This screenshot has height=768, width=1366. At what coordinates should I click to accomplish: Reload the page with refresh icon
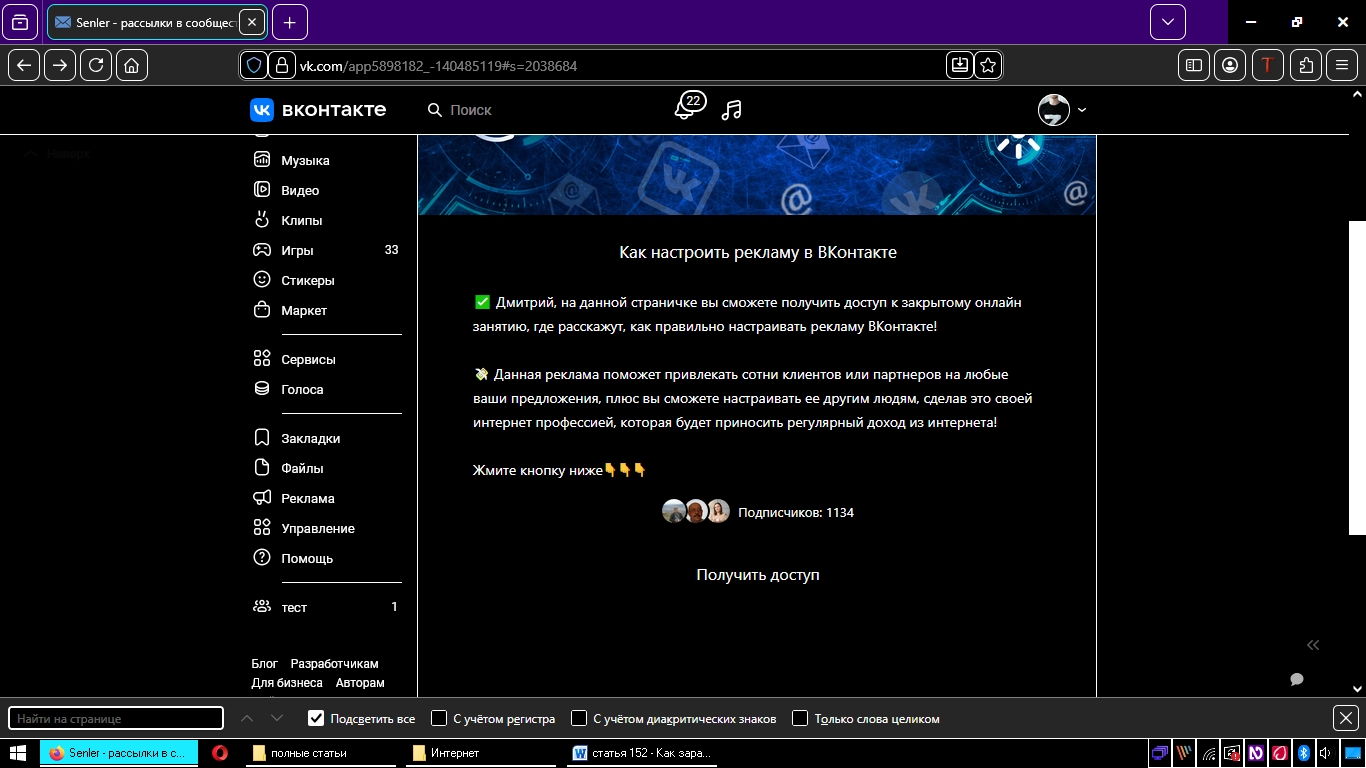(96, 65)
